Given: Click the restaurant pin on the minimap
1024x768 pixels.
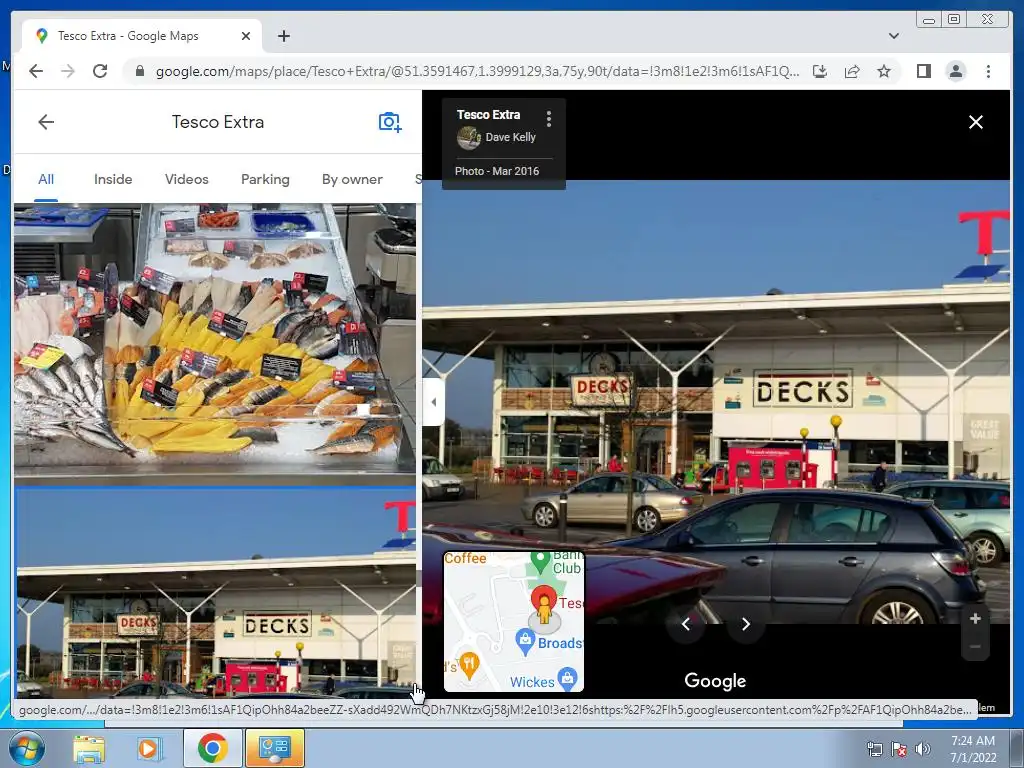Looking at the screenshot, I should (470, 665).
